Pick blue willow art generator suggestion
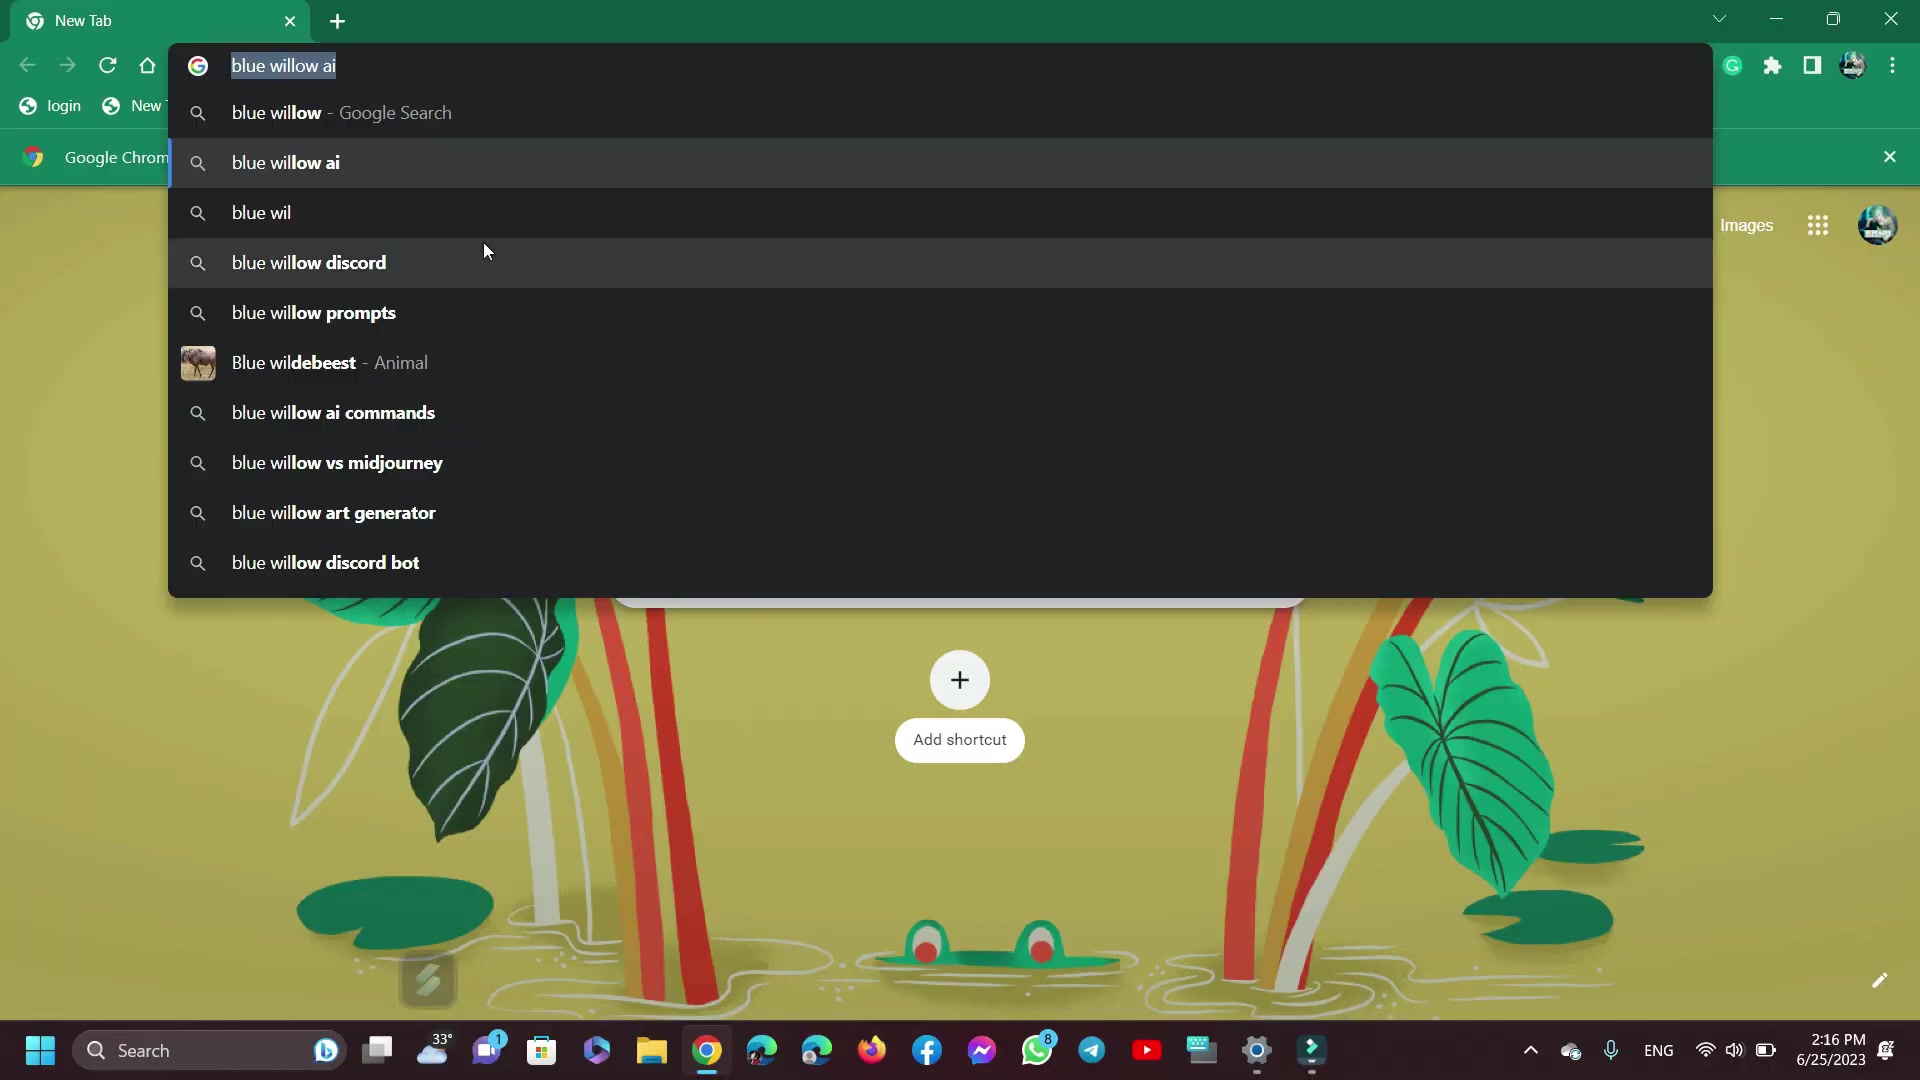 coord(940,513)
